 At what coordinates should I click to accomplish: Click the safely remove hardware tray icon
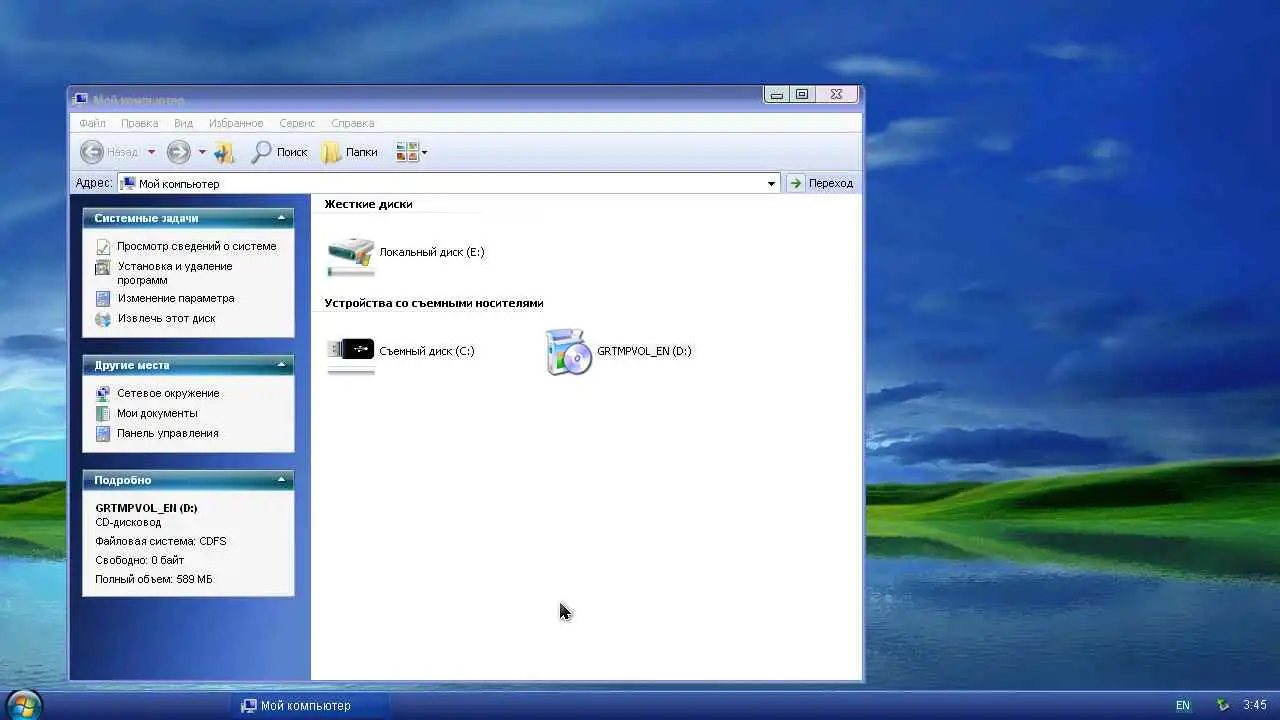pos(1223,705)
